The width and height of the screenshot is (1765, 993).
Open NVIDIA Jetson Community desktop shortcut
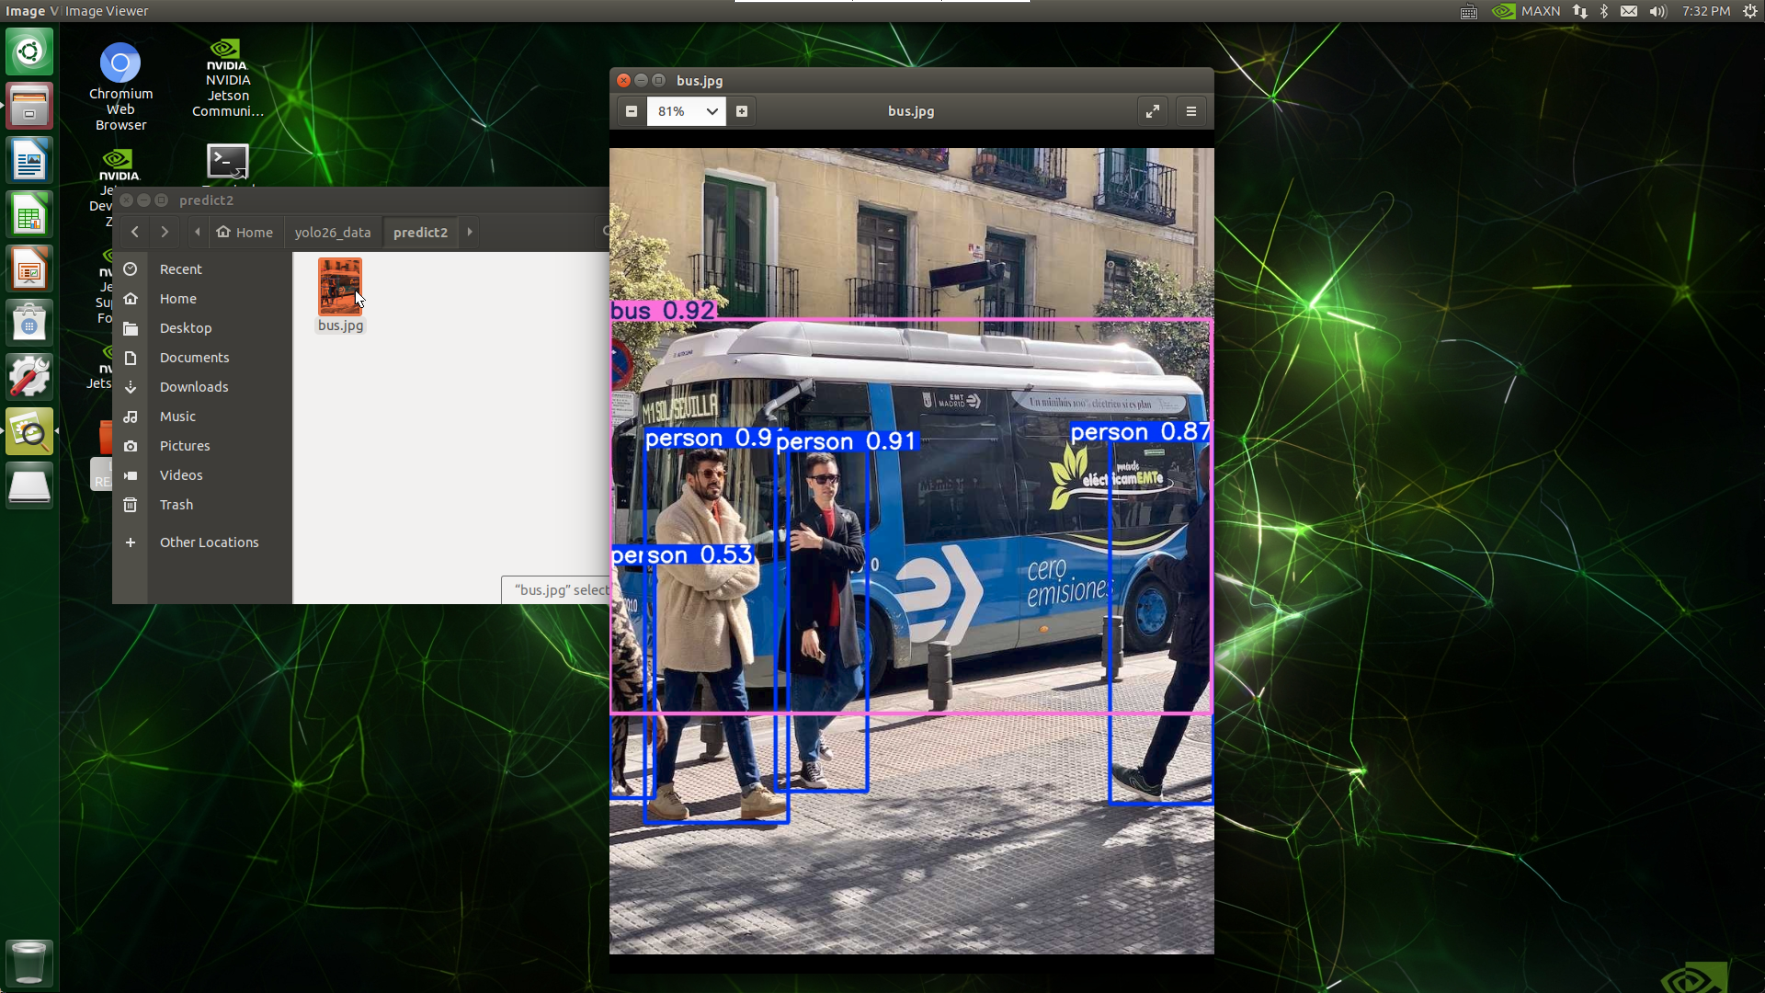[x=228, y=80]
